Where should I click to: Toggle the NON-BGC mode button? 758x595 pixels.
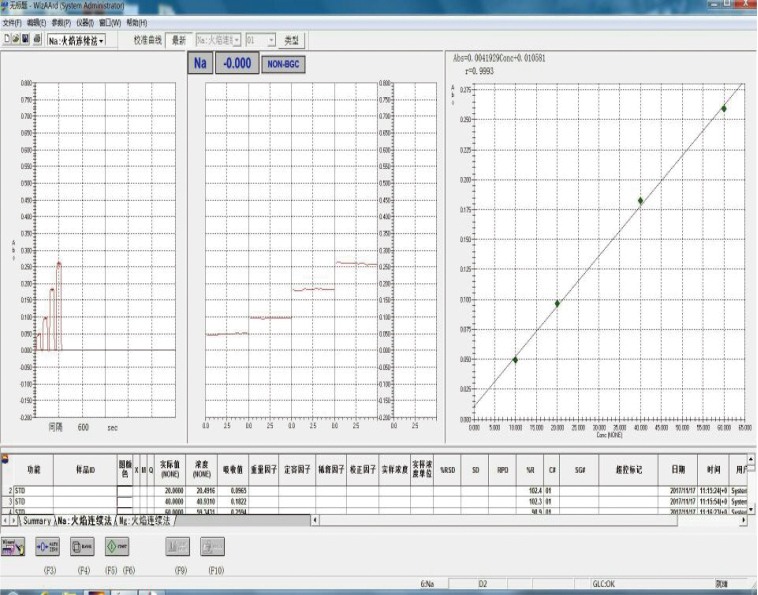pos(284,63)
